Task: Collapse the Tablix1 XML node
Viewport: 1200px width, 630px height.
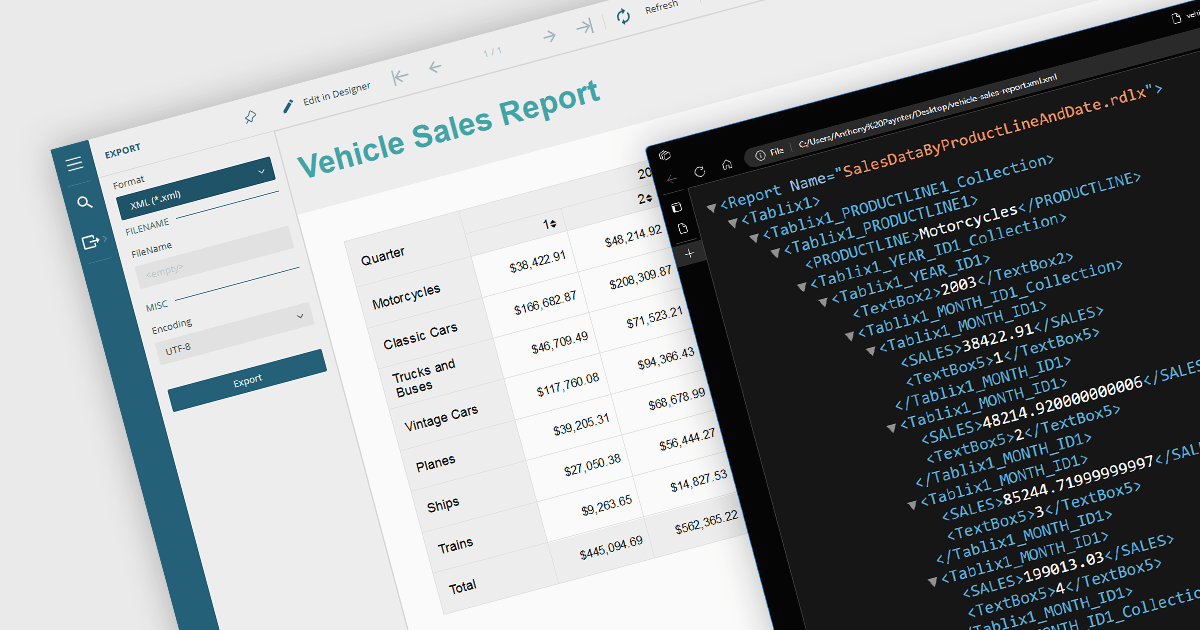Action: tap(732, 221)
